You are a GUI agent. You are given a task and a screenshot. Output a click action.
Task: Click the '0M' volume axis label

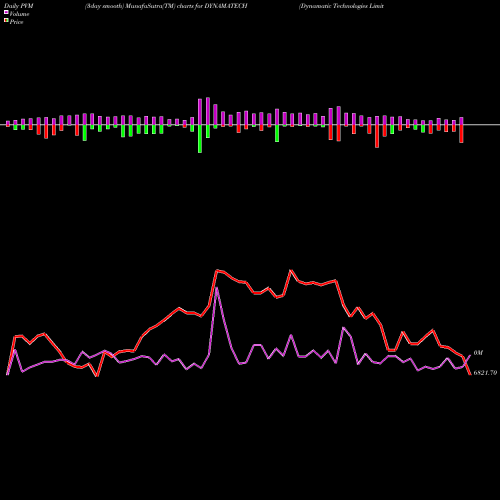[x=478, y=353]
